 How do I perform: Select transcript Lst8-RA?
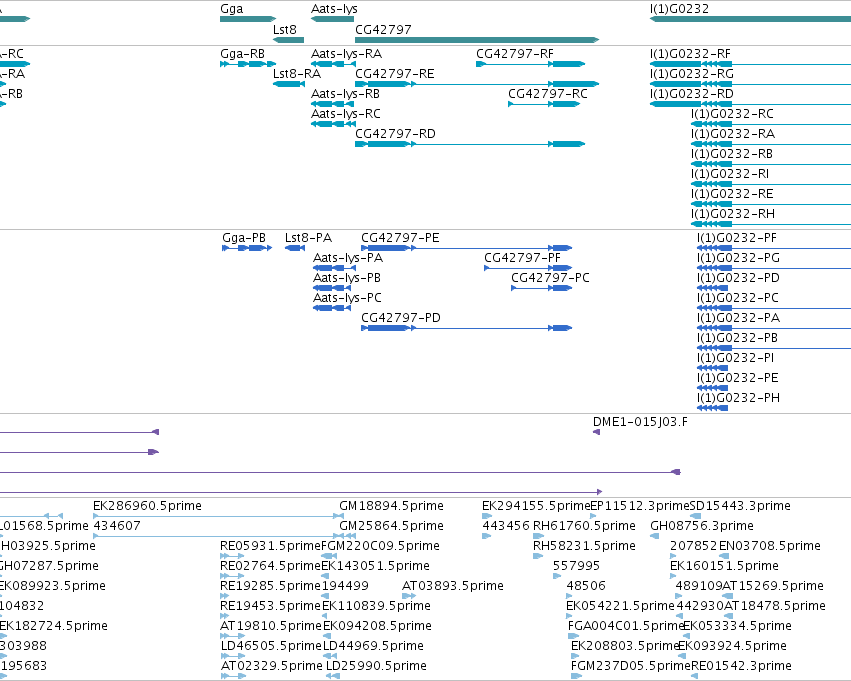288,84
